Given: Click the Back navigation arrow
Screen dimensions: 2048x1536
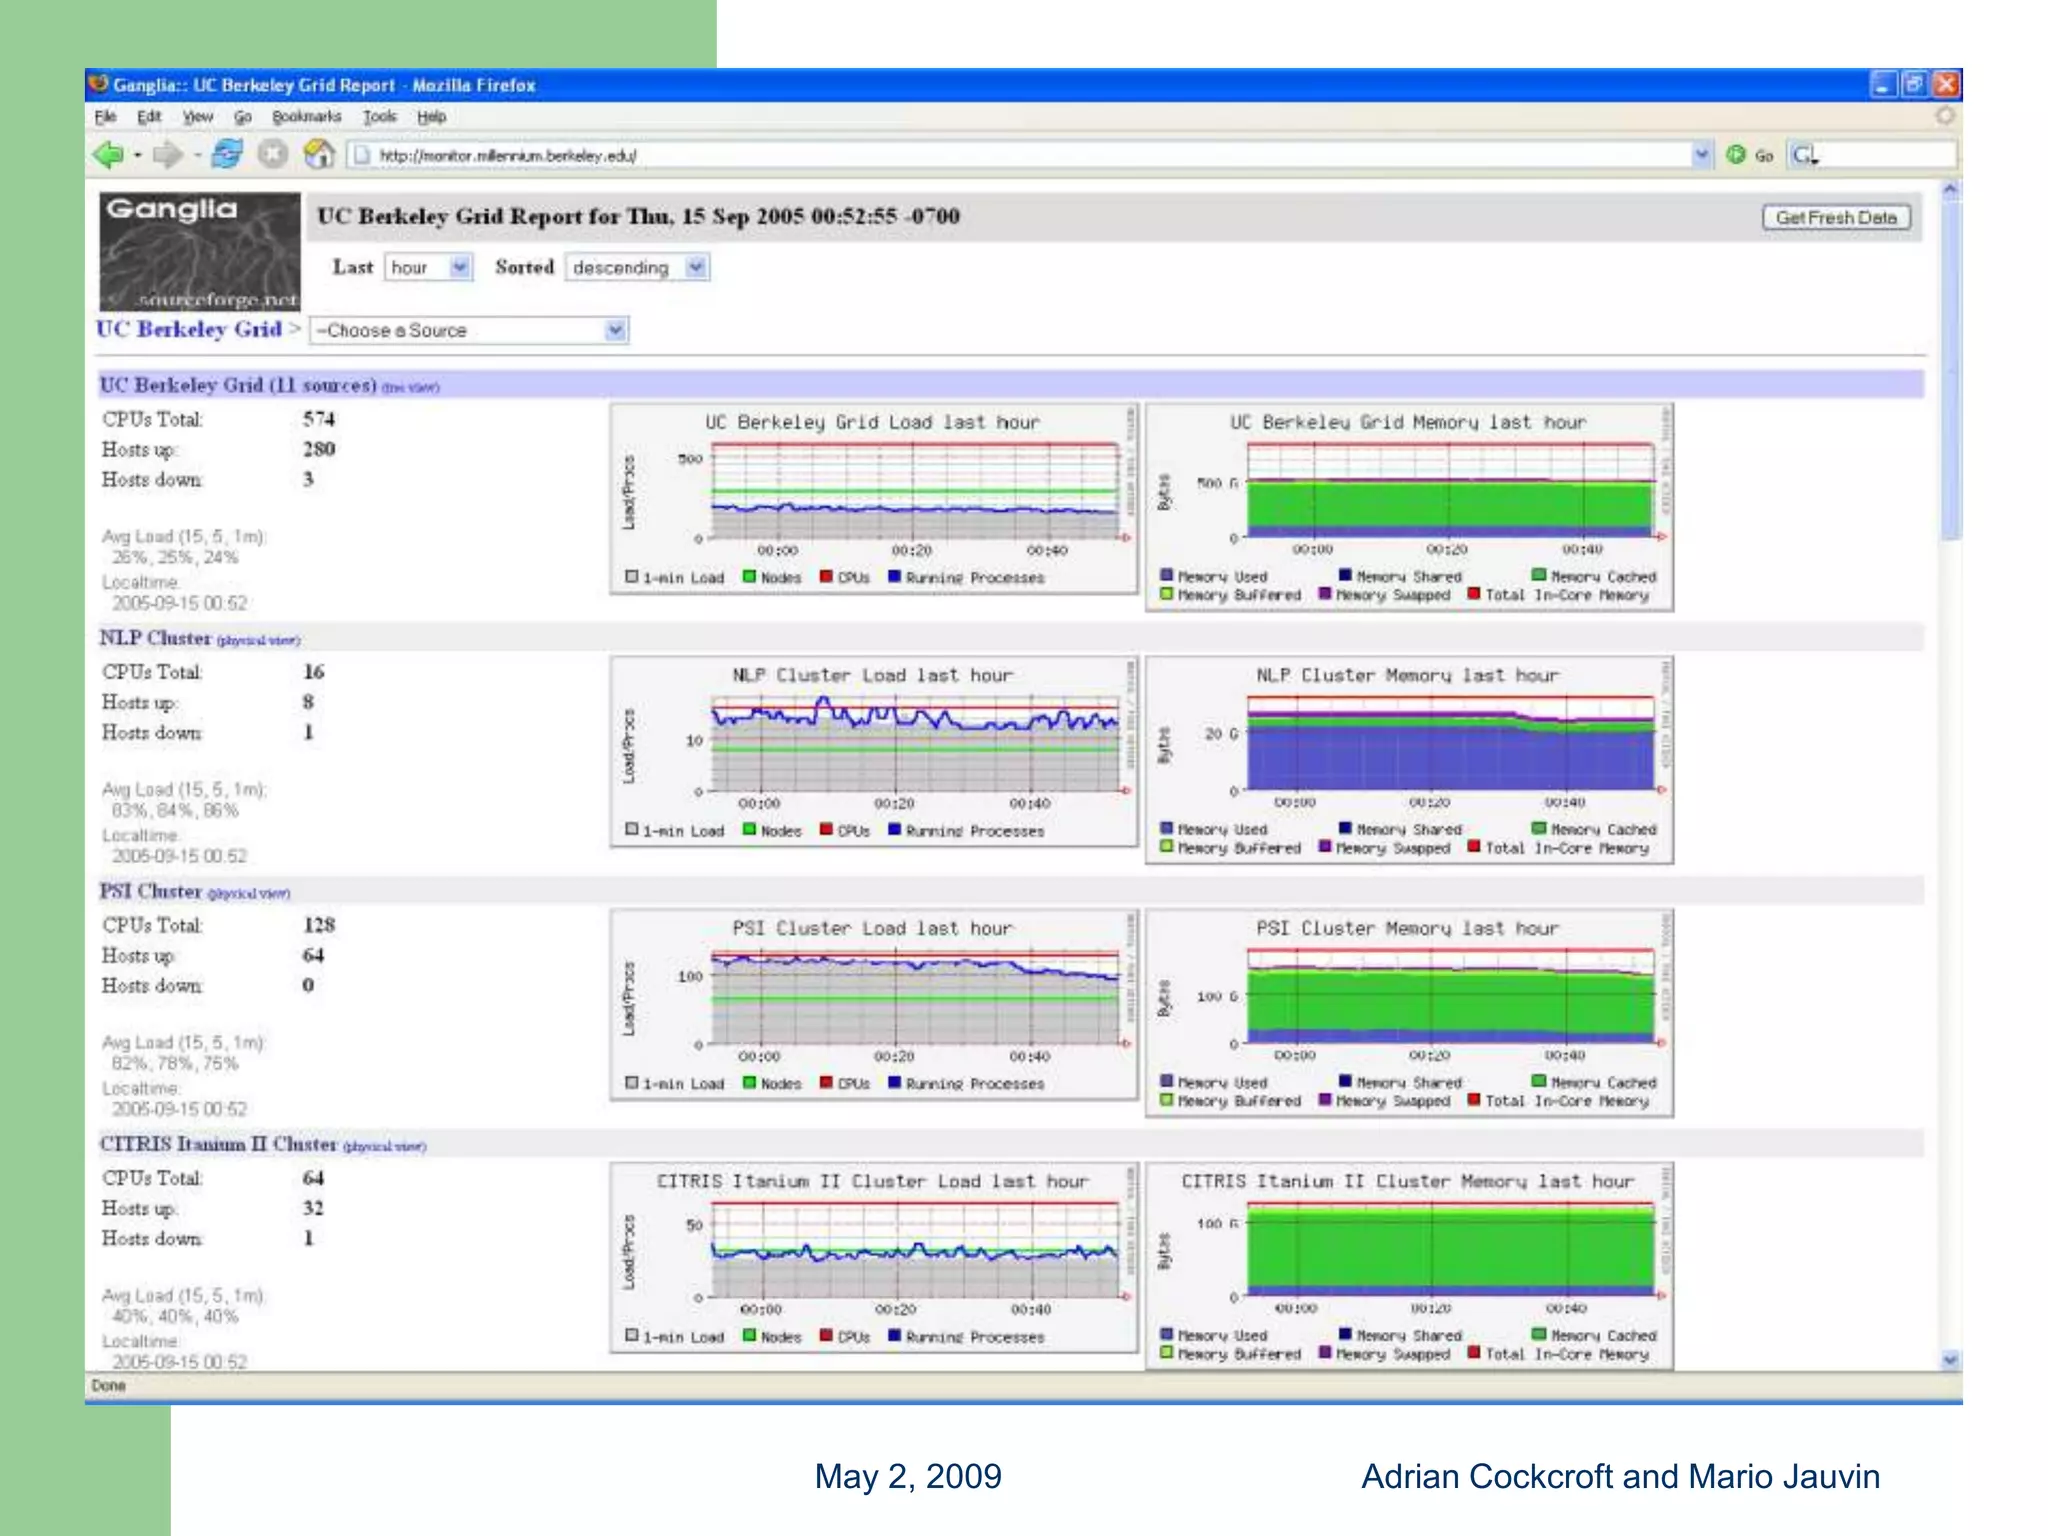Looking at the screenshot, I should click(x=107, y=155).
